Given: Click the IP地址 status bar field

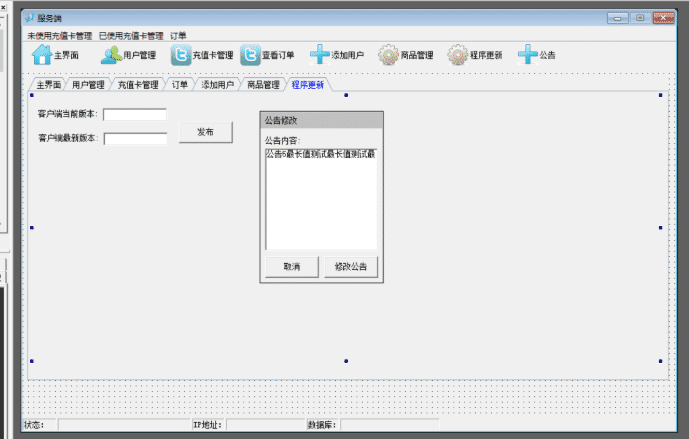Looking at the screenshot, I should point(266,425).
